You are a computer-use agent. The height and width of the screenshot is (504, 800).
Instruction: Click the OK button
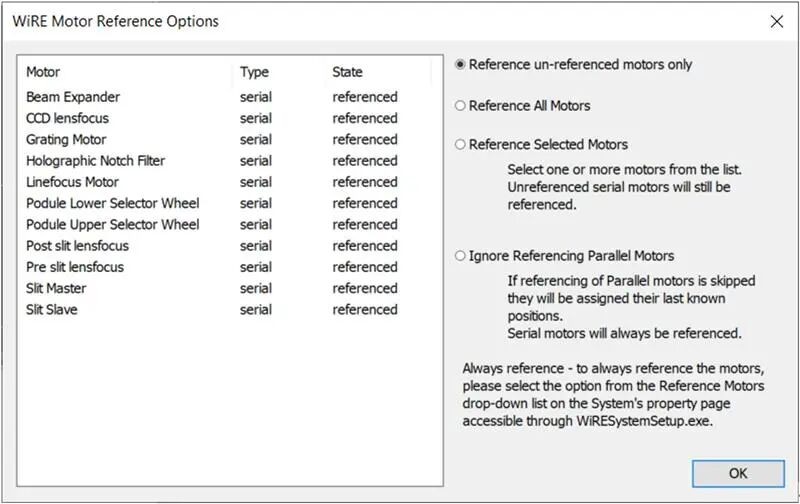(x=737, y=473)
